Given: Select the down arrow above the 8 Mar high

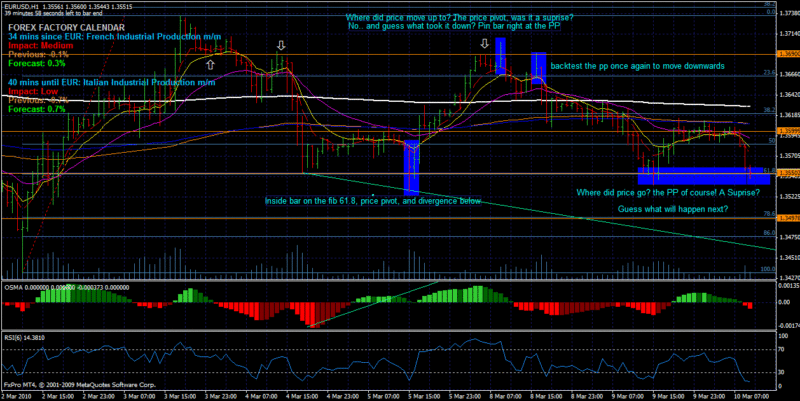Looking at the screenshot, I should pos(485,44).
